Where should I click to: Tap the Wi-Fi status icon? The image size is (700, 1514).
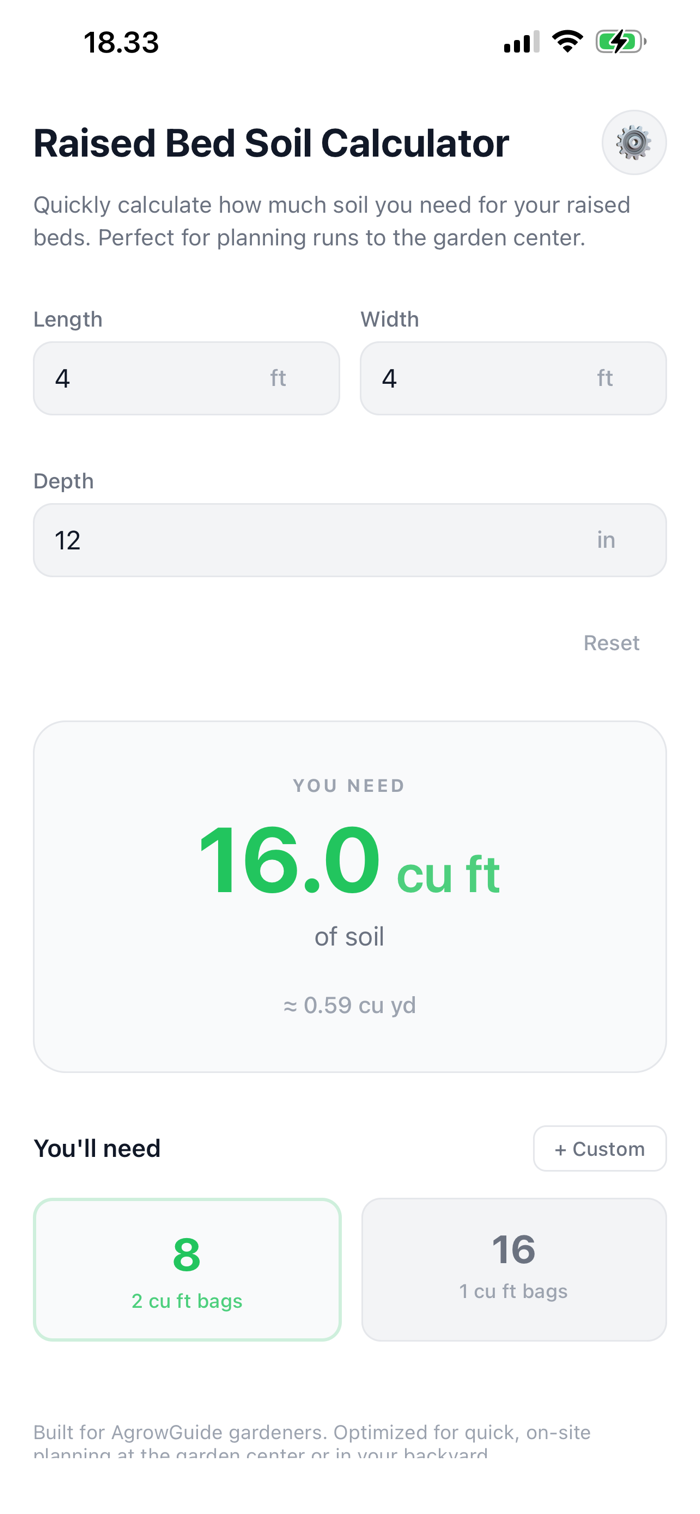click(x=567, y=42)
